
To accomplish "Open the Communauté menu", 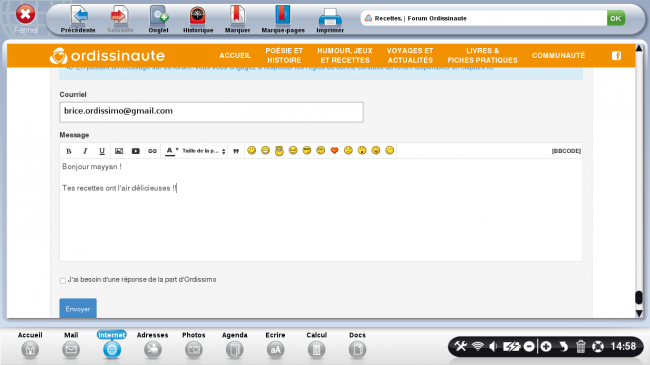I will pos(558,56).
